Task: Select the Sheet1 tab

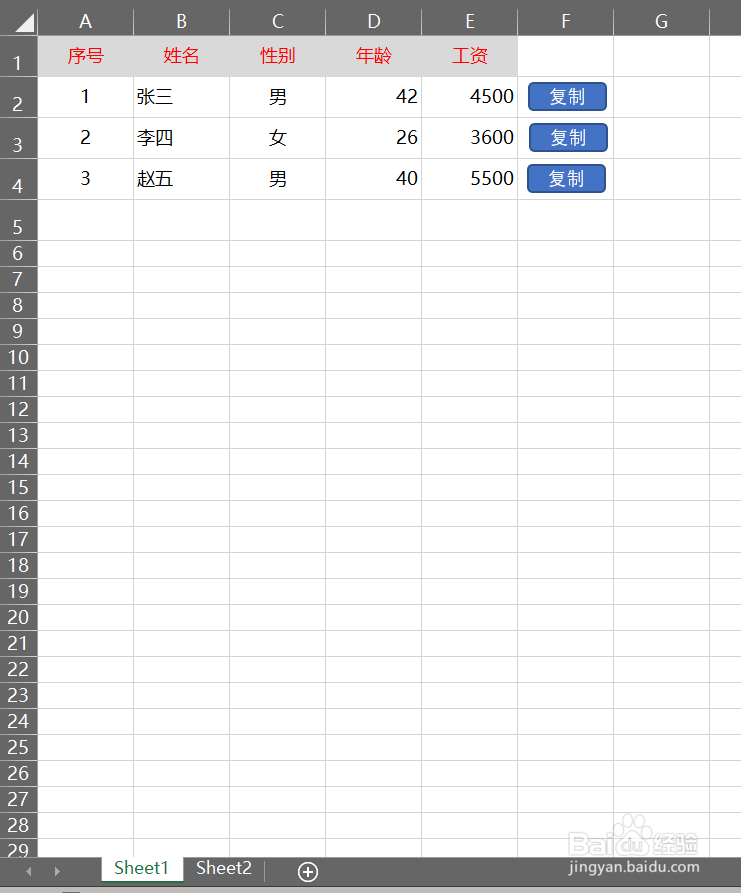Action: coord(142,868)
